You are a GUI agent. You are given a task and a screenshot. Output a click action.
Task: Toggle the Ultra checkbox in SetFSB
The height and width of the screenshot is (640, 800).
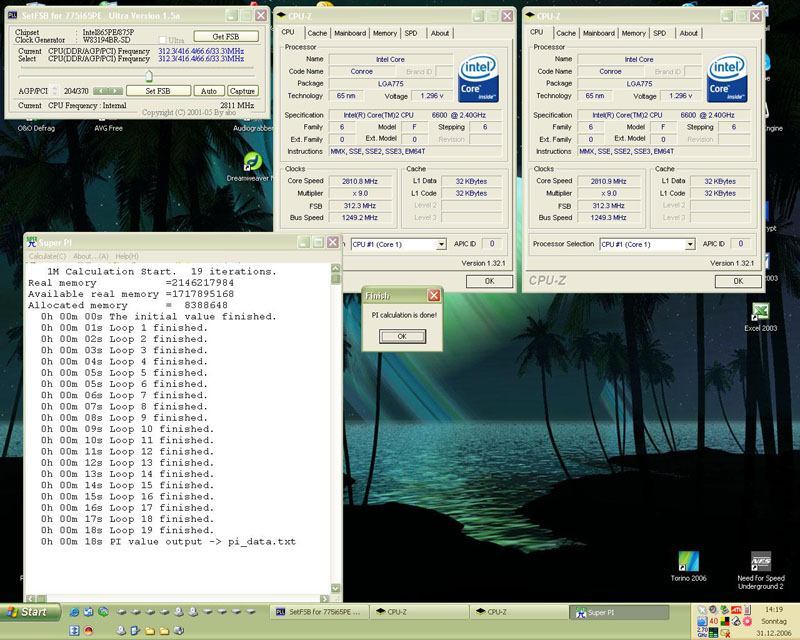tap(162, 40)
